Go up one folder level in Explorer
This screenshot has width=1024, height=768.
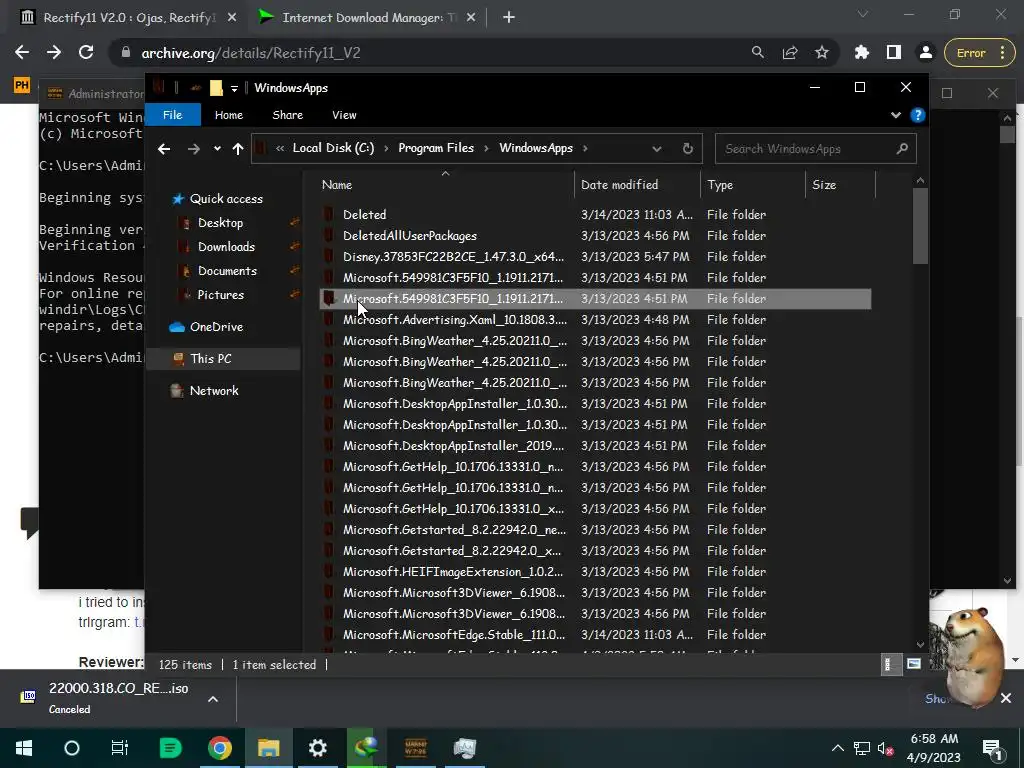pyautogui.click(x=238, y=149)
